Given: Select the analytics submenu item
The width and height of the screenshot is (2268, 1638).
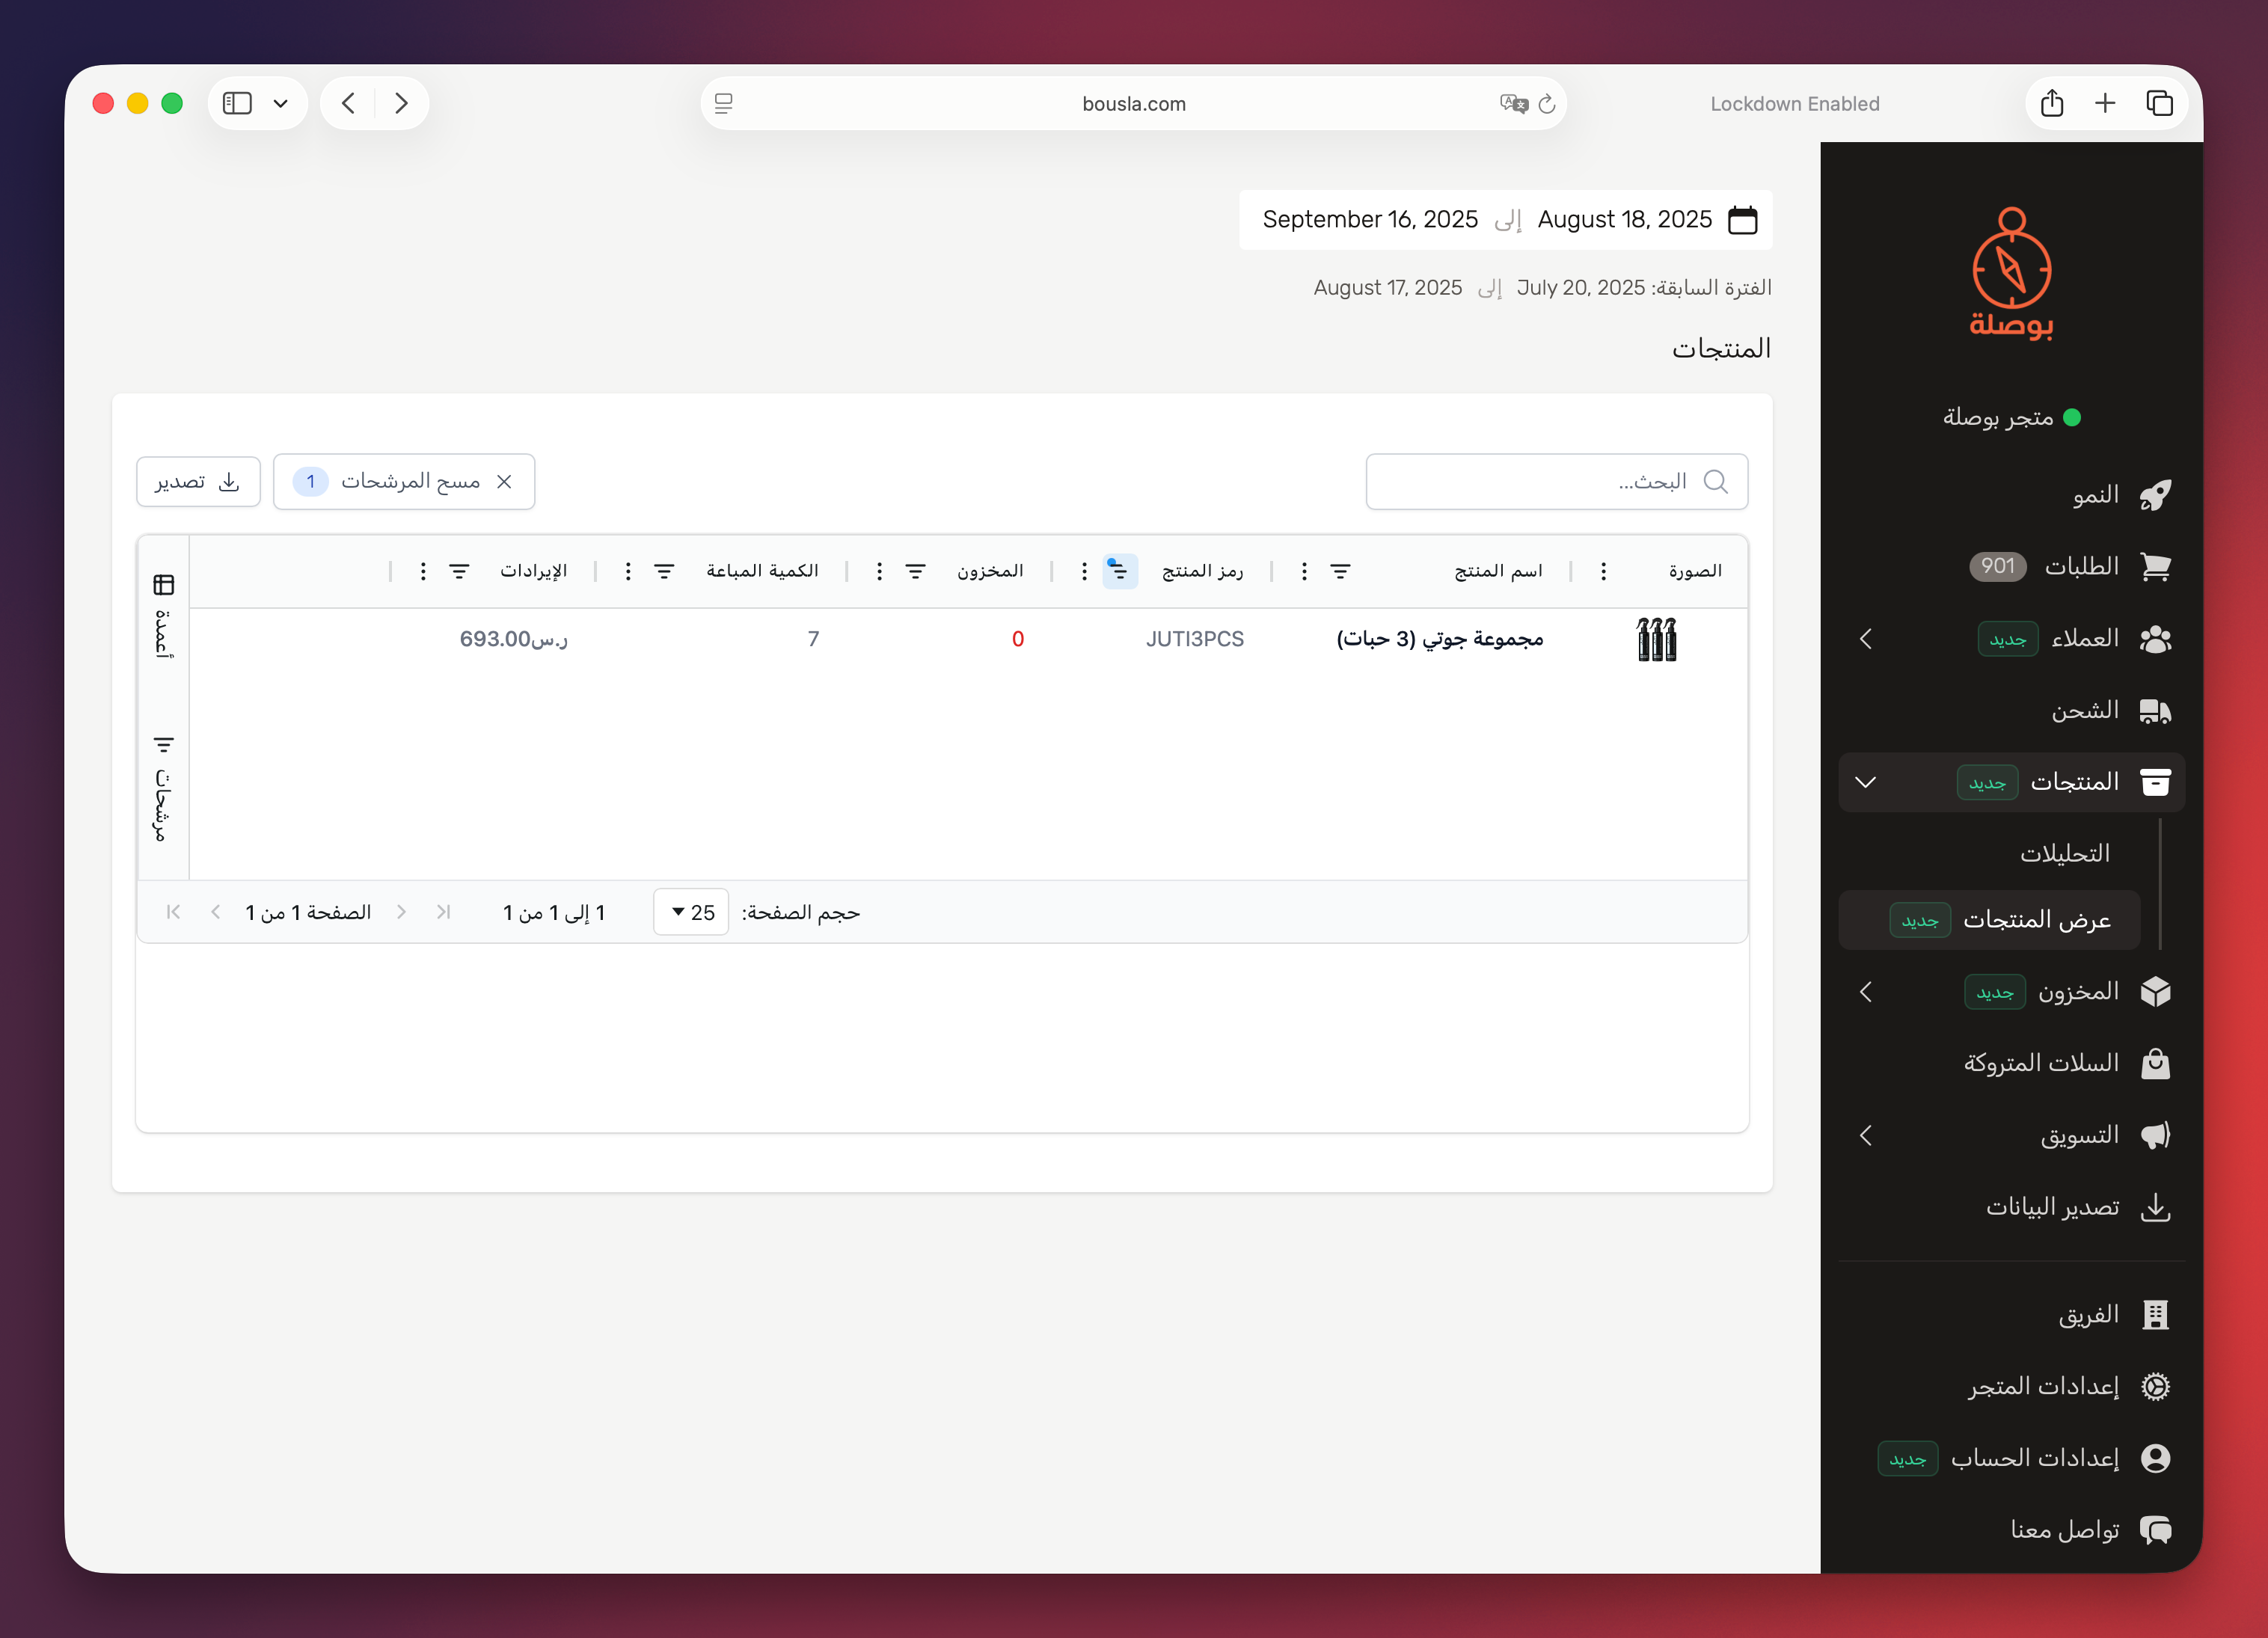Looking at the screenshot, I should [x=2064, y=853].
